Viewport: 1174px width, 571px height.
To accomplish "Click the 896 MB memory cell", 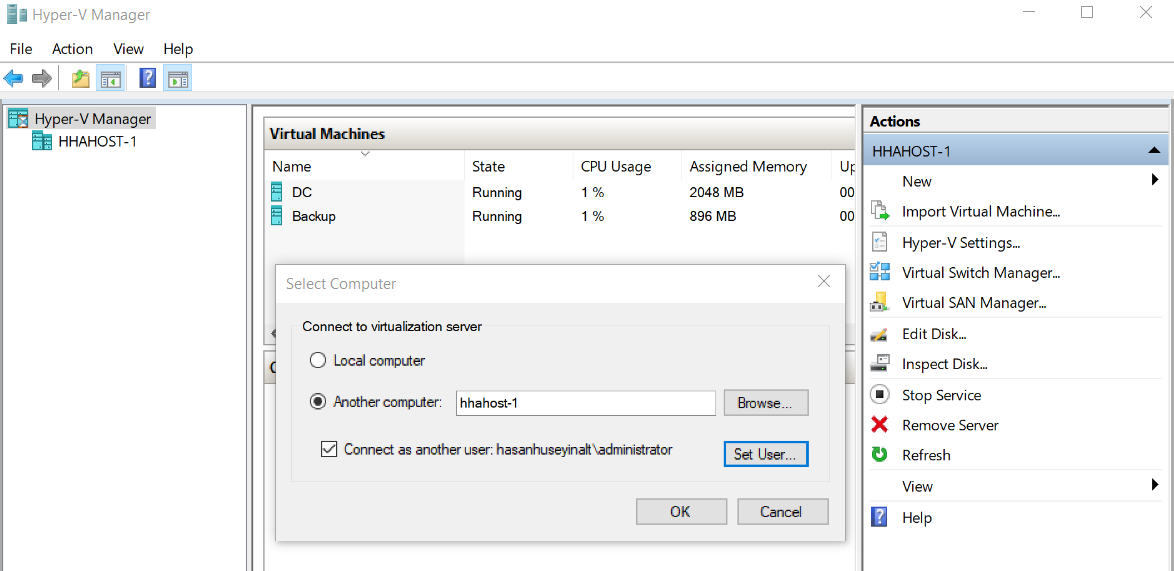I will tap(713, 216).
